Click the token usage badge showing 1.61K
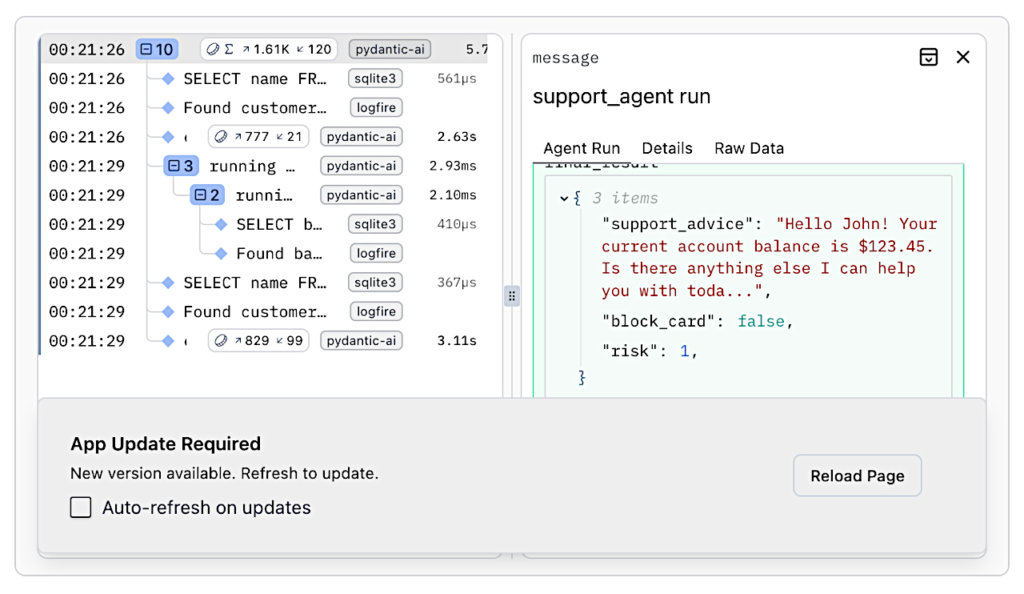Viewport: 1024px width, 594px height. coord(268,49)
